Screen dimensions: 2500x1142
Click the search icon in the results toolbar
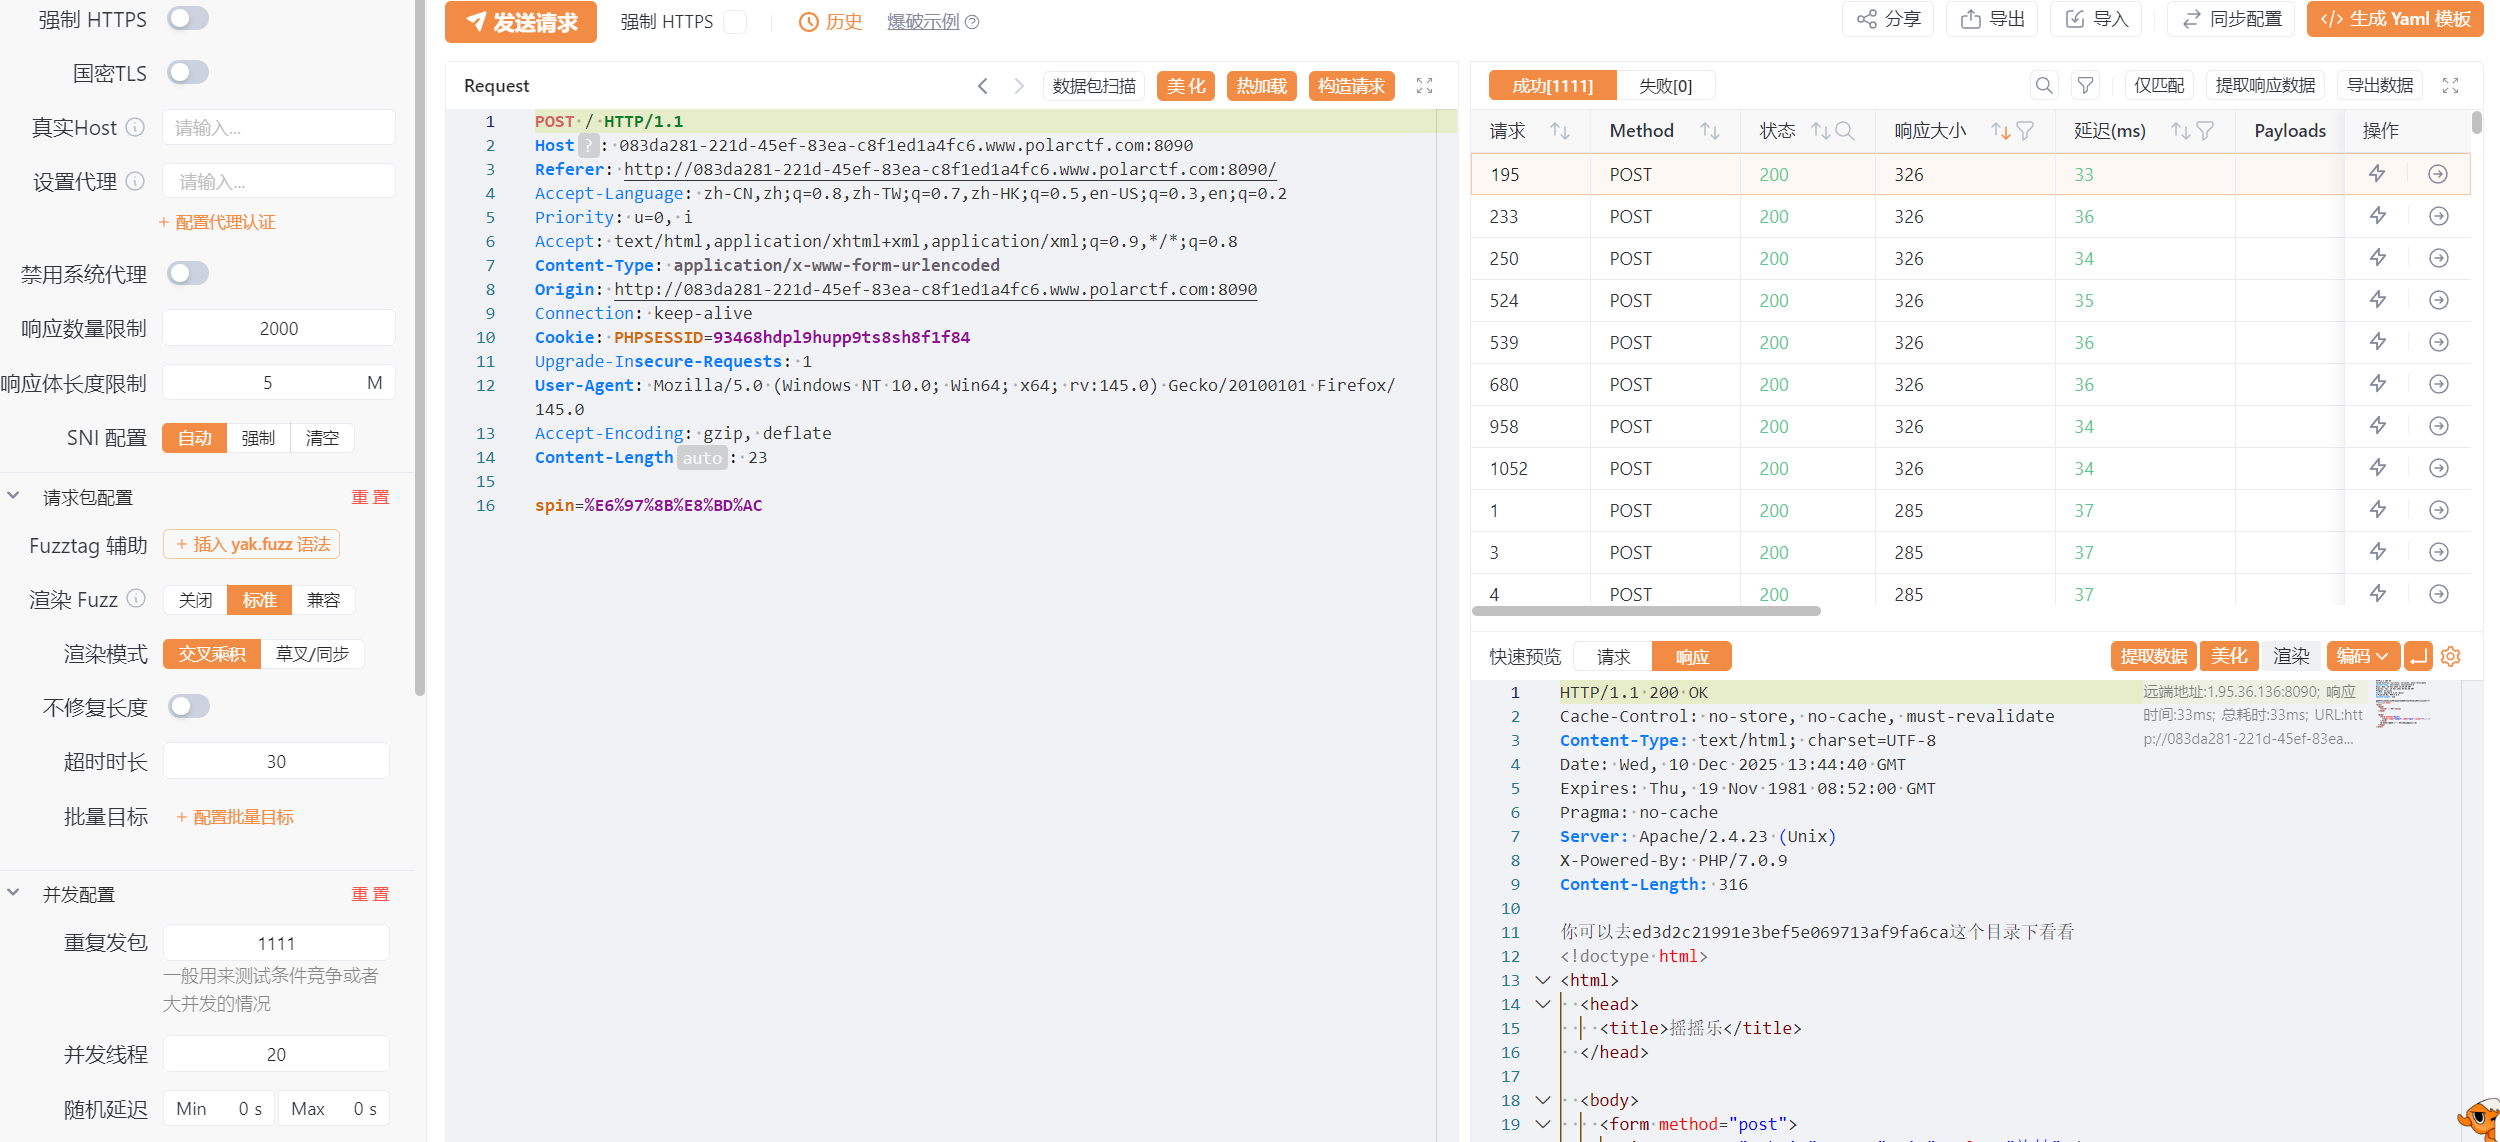(2044, 86)
